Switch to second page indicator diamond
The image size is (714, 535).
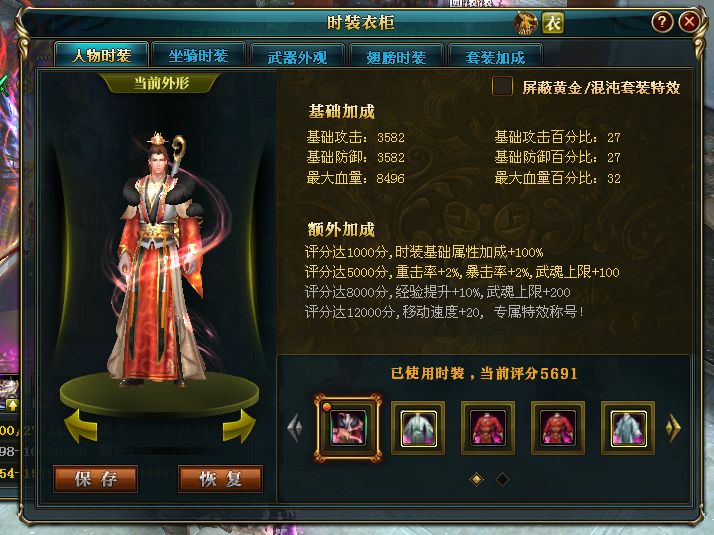502,479
